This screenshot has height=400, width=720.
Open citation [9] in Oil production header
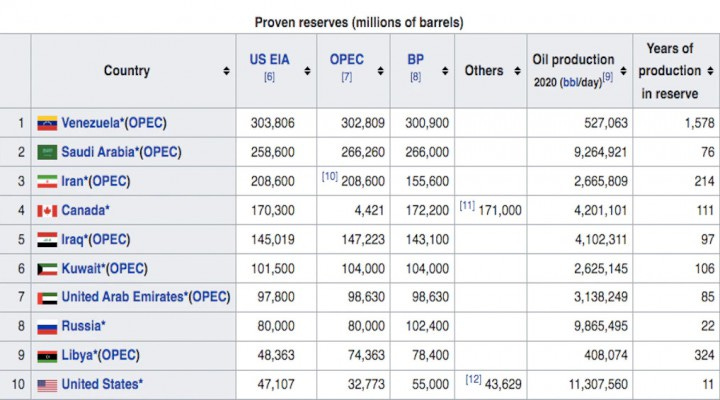pos(608,77)
